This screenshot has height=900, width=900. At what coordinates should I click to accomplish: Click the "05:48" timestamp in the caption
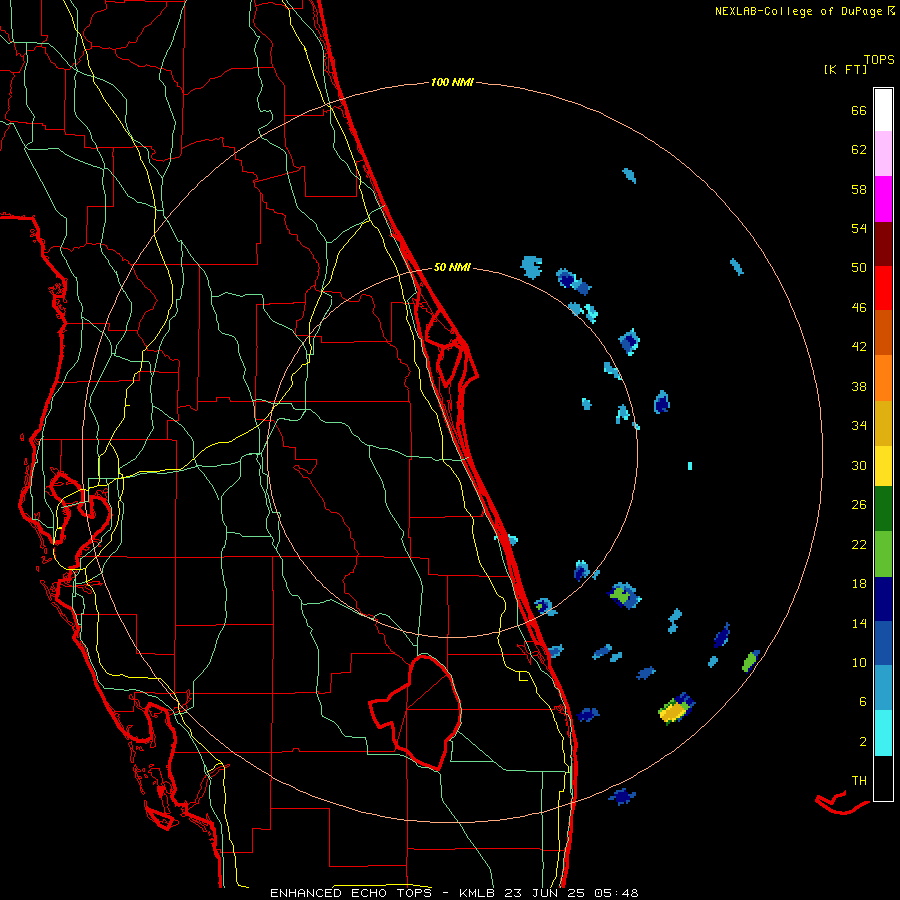pos(616,893)
